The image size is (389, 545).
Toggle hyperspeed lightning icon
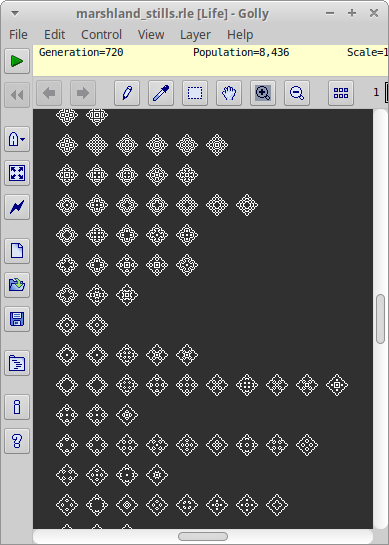click(17, 207)
